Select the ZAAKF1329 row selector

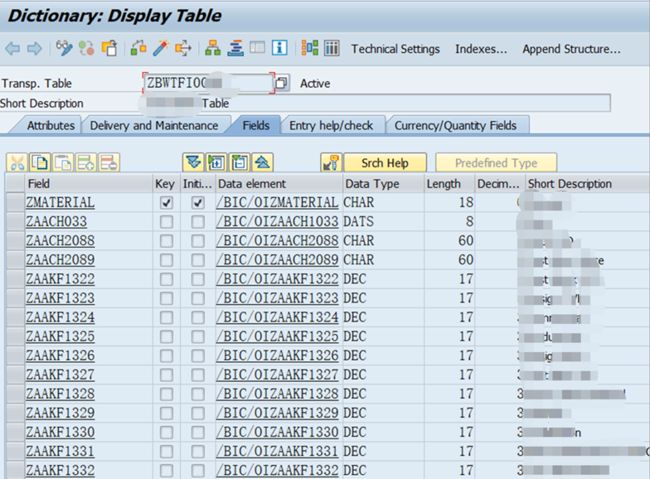point(15,413)
